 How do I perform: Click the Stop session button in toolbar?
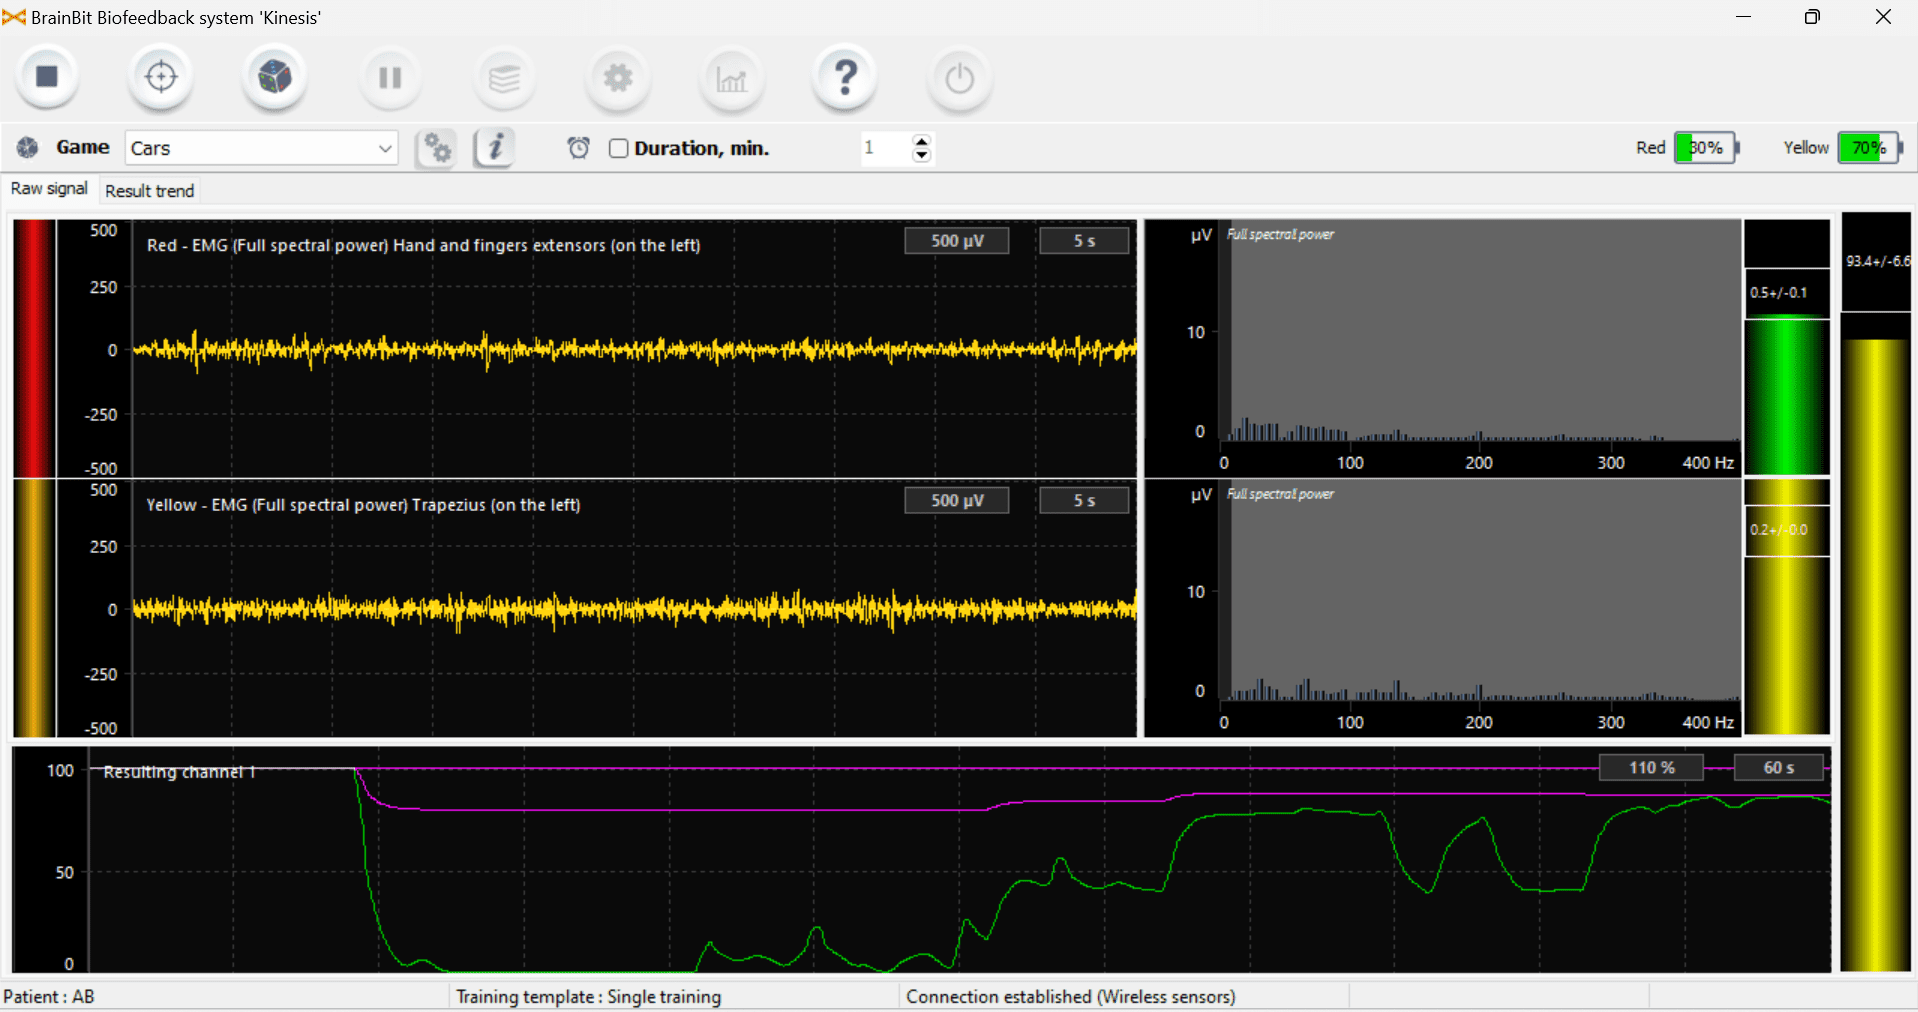(47, 77)
